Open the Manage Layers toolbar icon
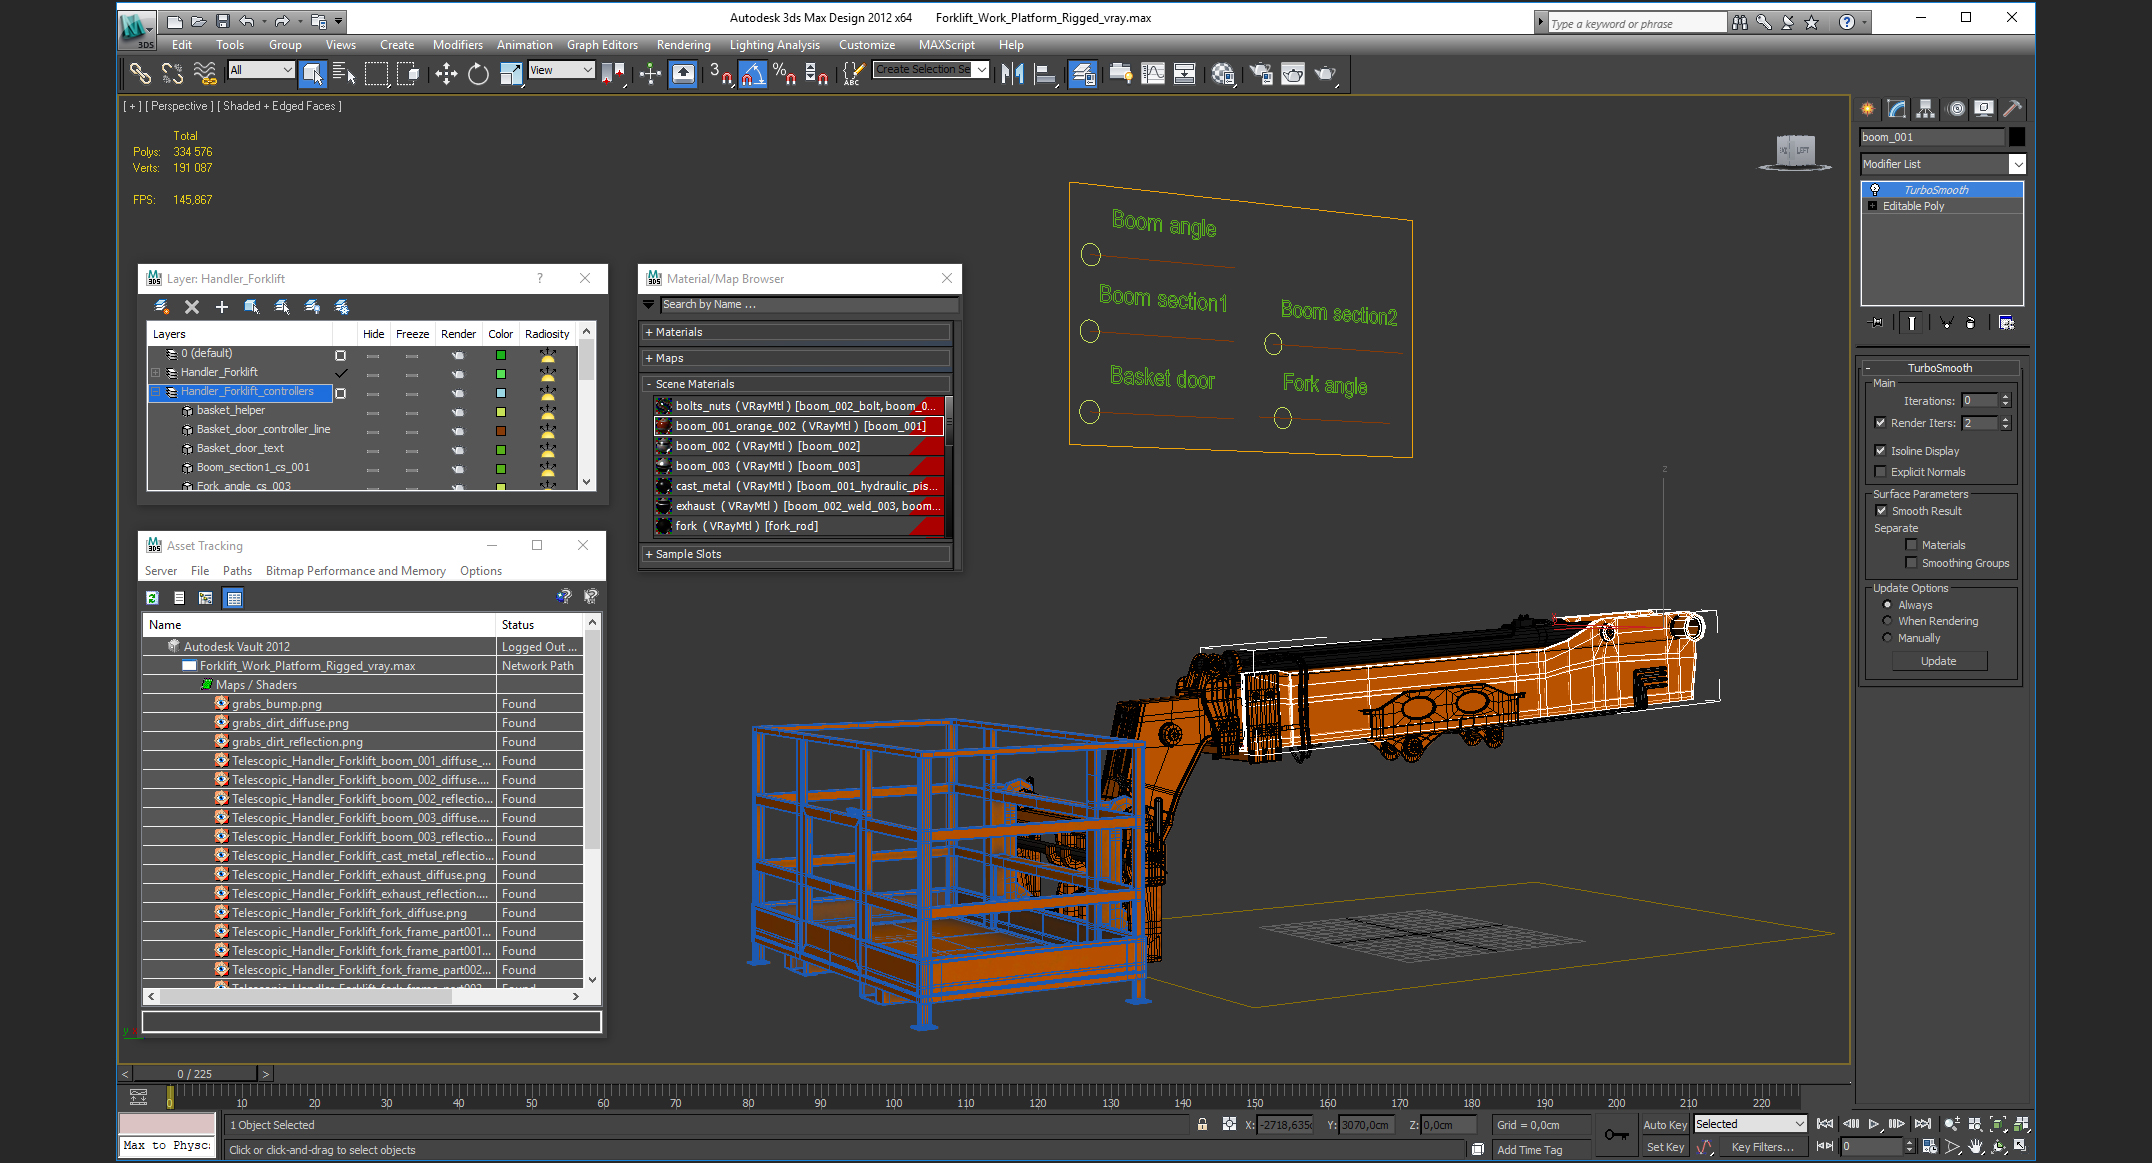The width and height of the screenshot is (2152, 1163). tap(1083, 73)
